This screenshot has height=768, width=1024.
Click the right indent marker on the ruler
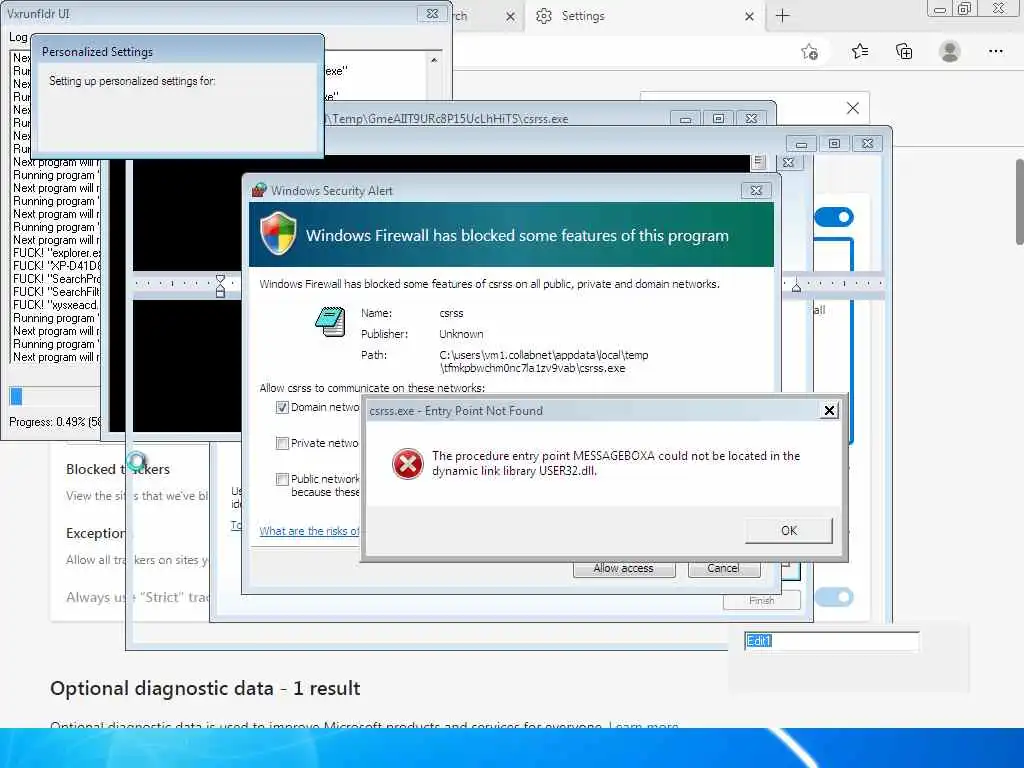tap(796, 286)
